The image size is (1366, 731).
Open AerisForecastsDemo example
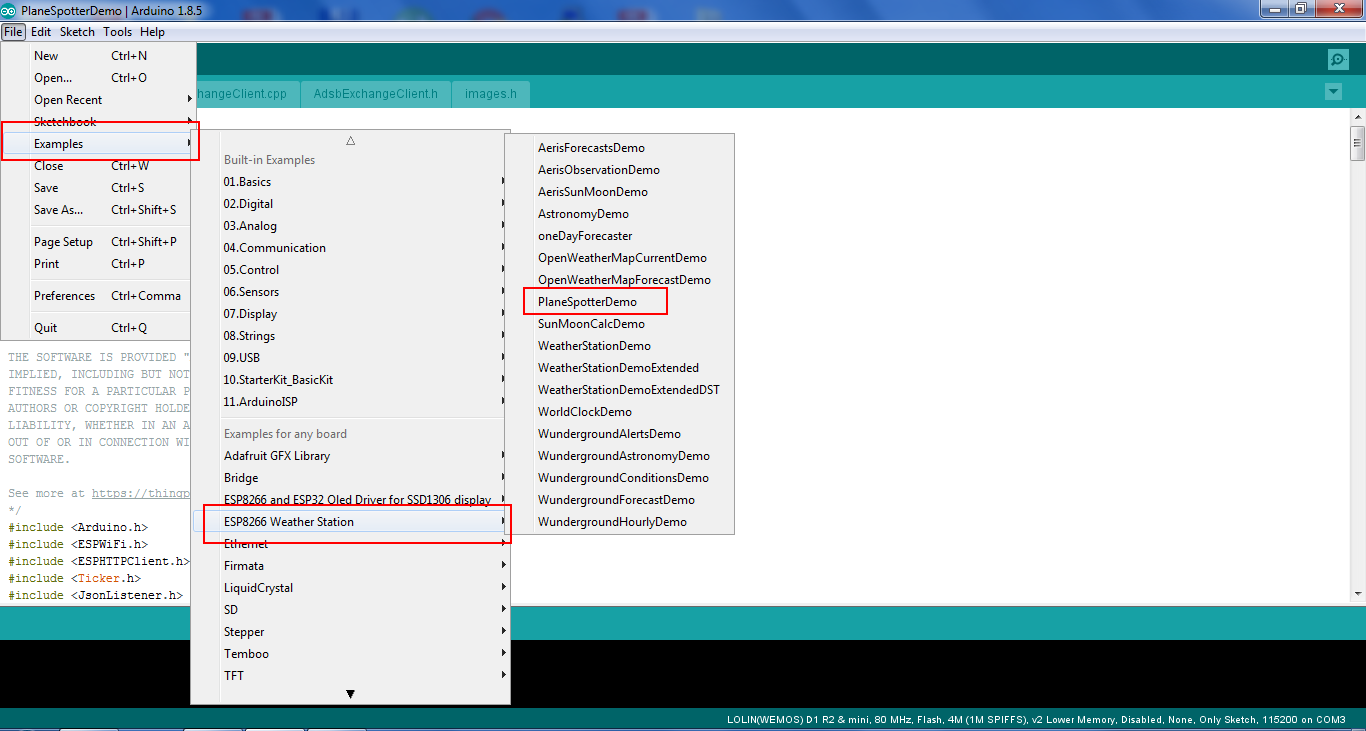coord(620,148)
